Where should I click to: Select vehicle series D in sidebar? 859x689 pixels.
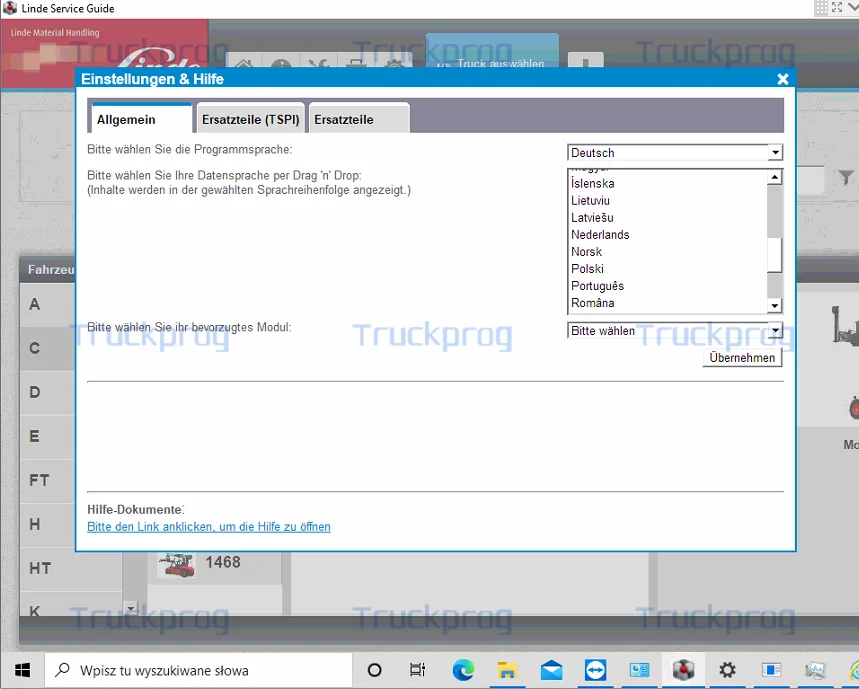(x=48, y=392)
